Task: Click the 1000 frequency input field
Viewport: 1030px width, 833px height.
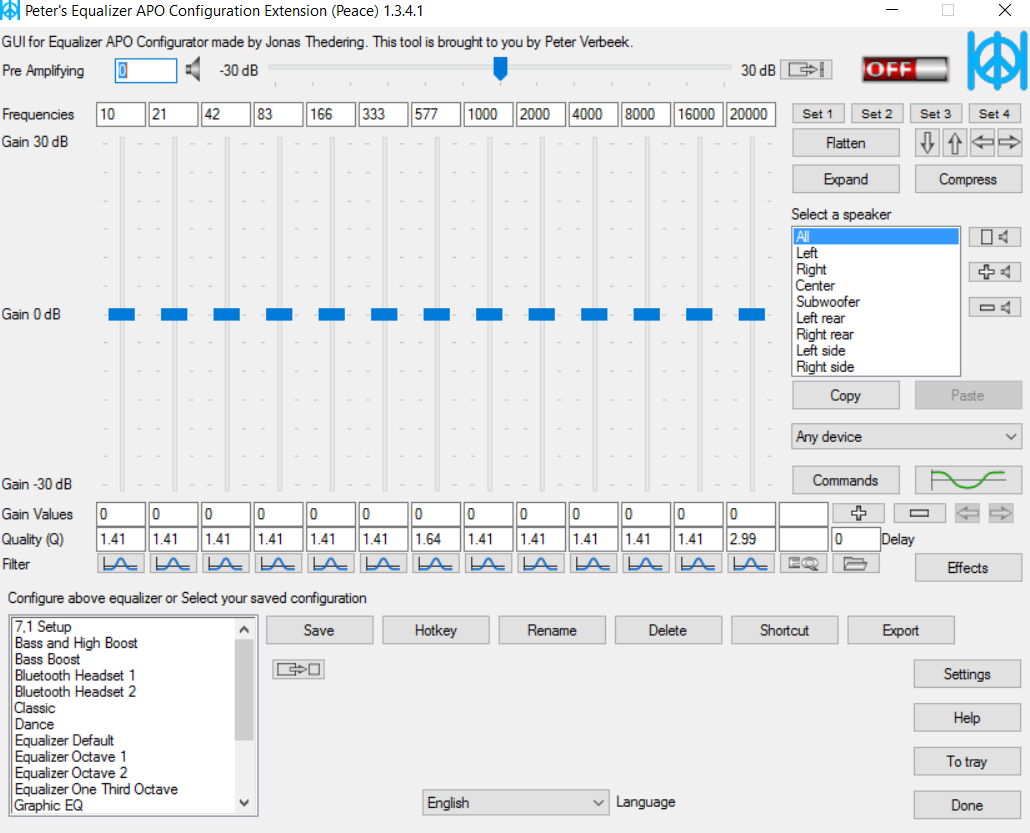Action: [488, 114]
